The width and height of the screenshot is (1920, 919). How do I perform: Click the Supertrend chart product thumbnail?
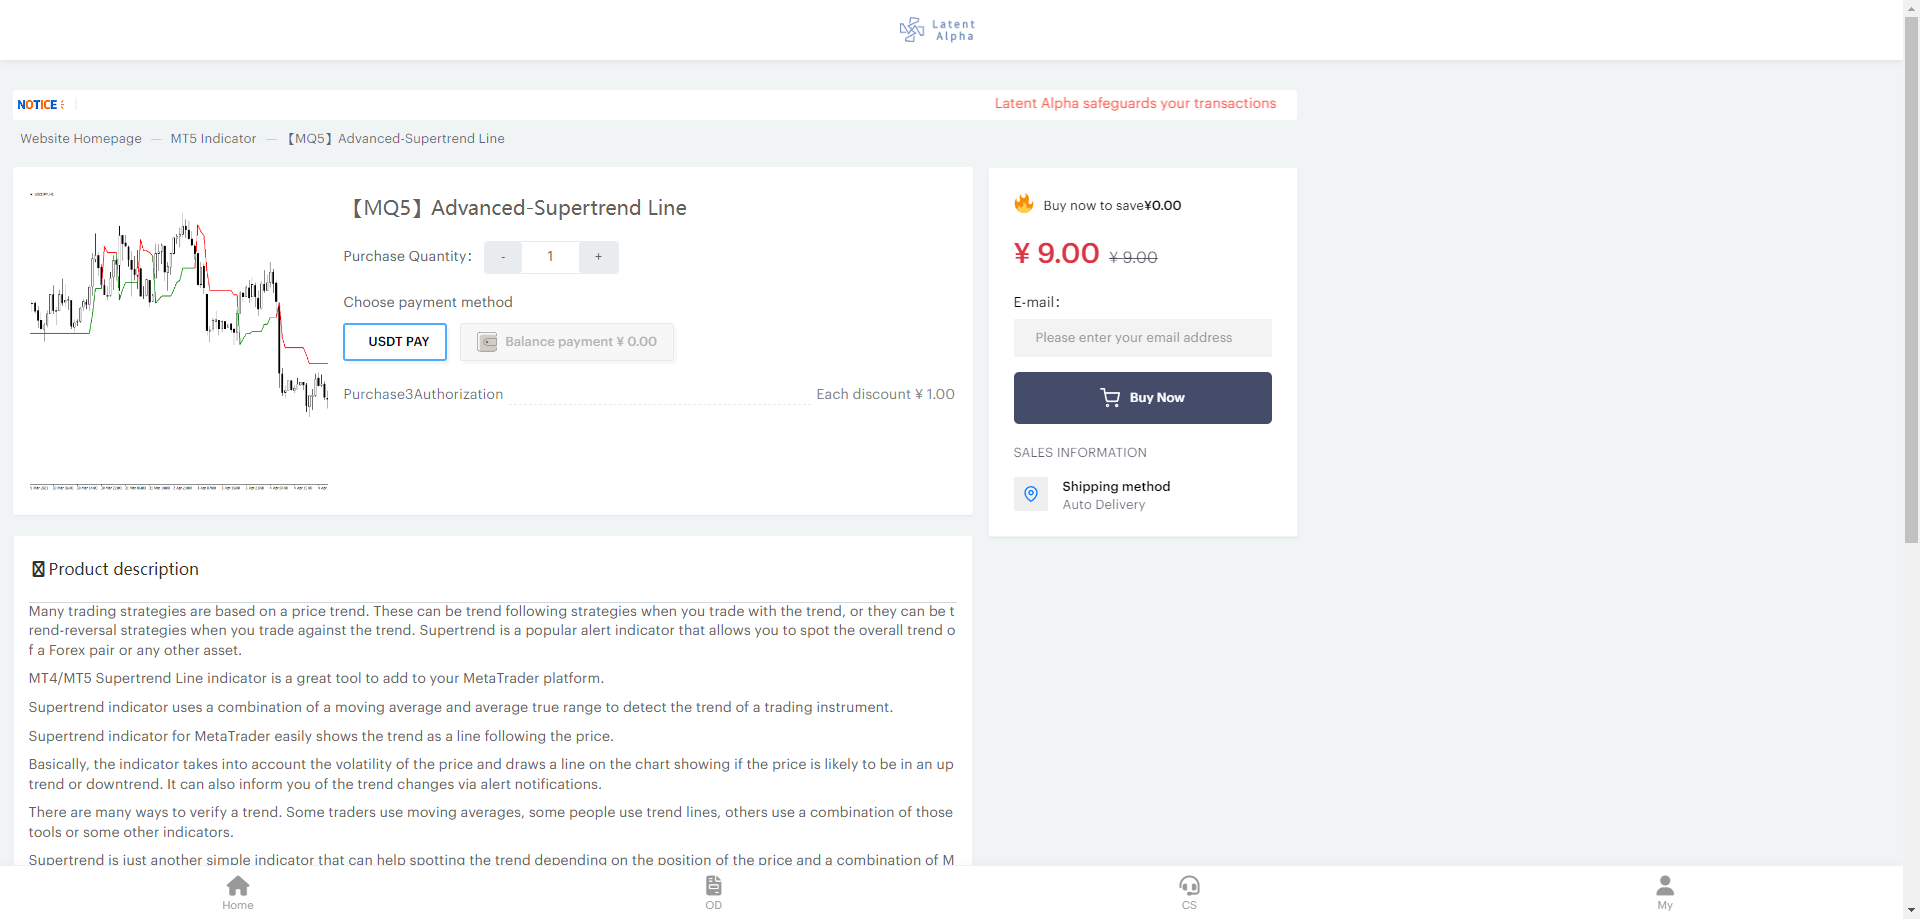point(178,340)
